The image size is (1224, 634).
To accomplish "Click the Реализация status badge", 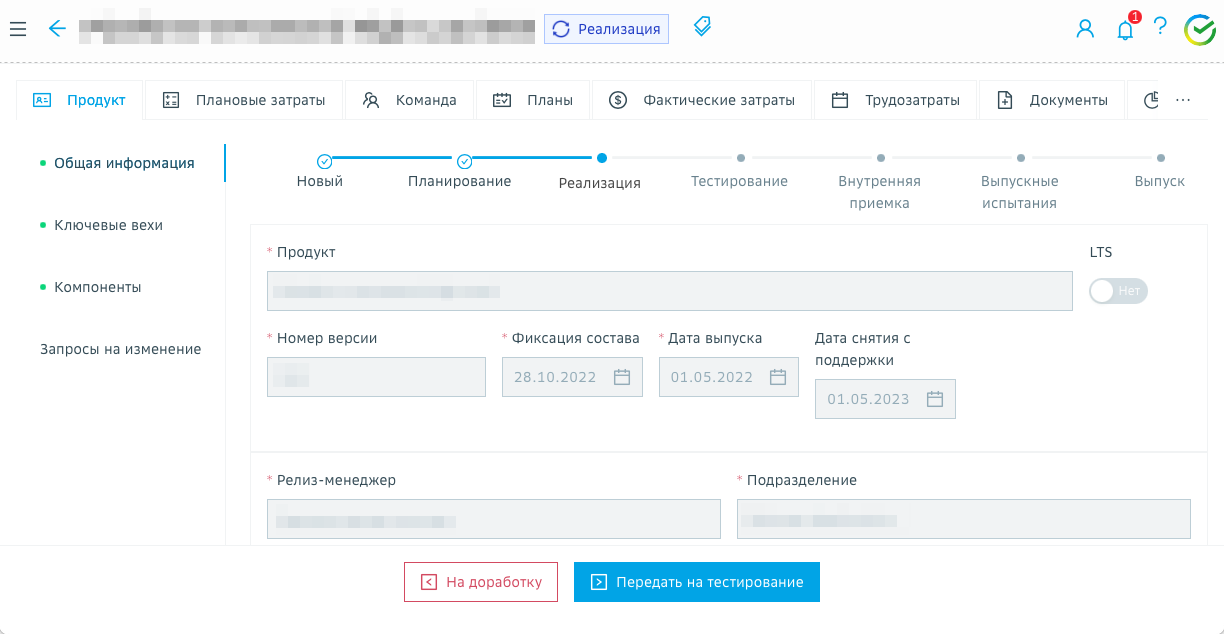I will pos(606,29).
